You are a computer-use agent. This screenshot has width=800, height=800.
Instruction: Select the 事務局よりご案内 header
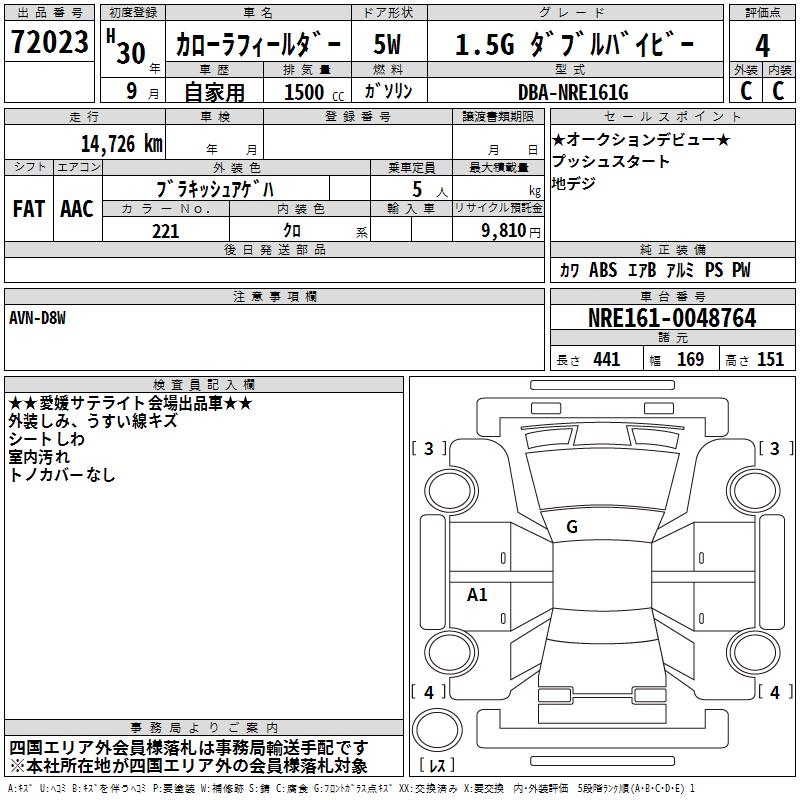204,728
